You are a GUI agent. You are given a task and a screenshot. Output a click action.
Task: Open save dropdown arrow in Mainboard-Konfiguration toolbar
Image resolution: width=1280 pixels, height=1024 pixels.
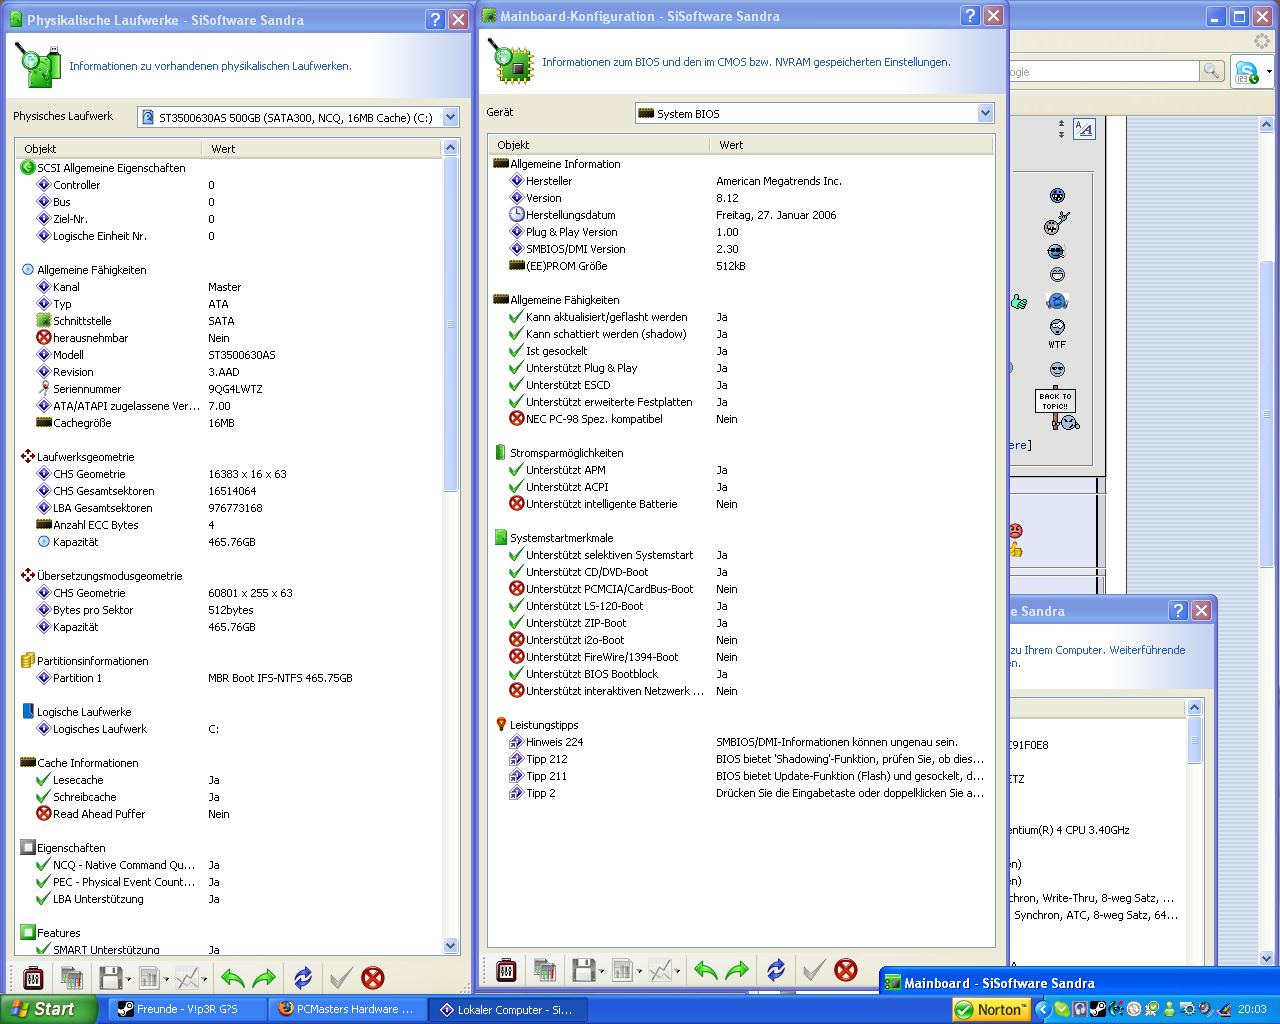[601, 971]
